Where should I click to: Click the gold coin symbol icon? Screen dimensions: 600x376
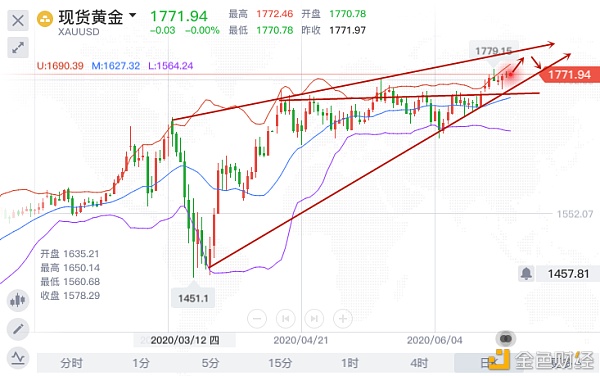45,19
